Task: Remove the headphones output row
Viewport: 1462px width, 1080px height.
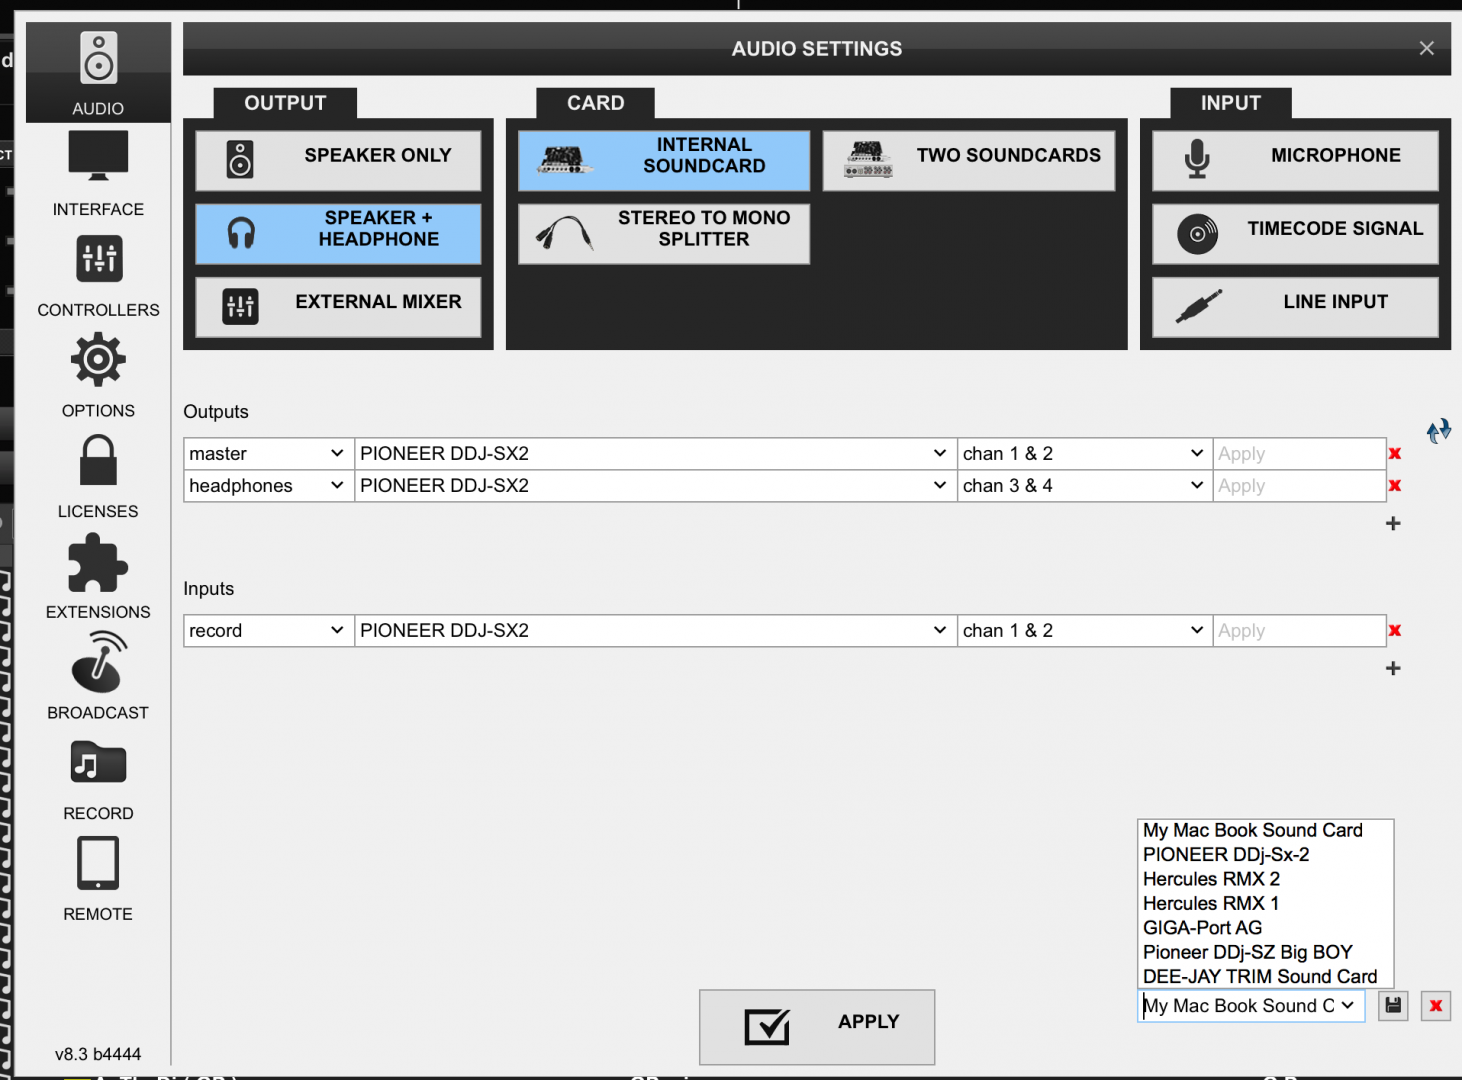Action: point(1395,486)
